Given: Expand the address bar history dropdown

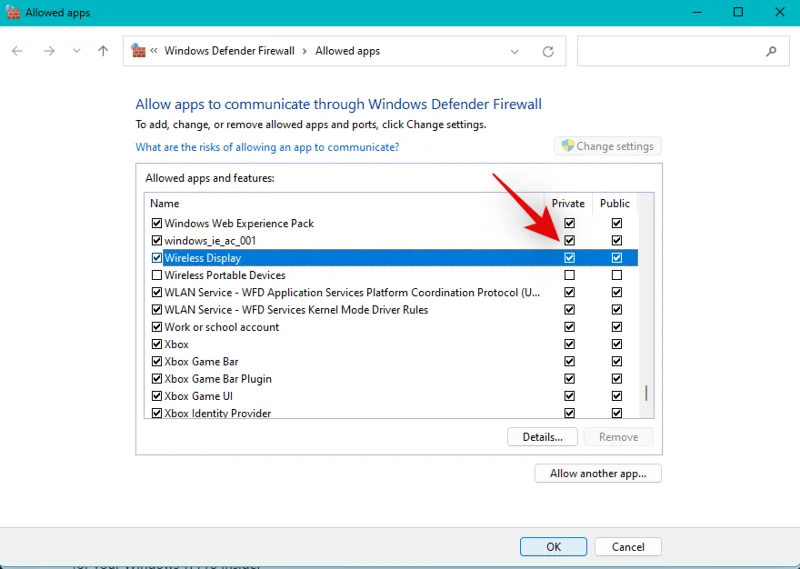Looking at the screenshot, I should [x=515, y=51].
